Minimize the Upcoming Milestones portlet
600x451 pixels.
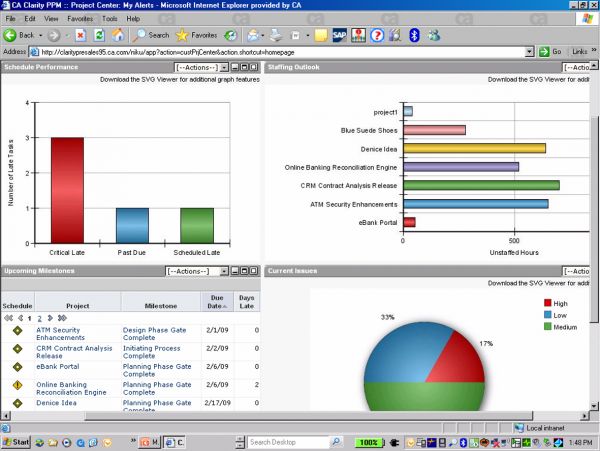coord(235,271)
